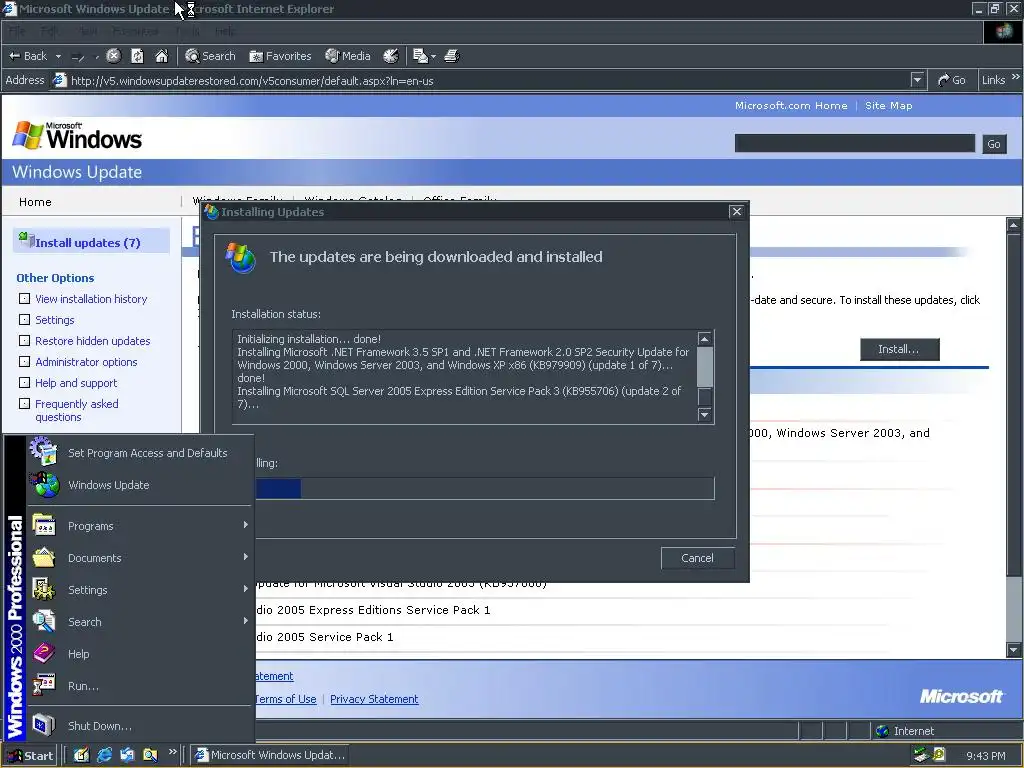Screen dimensions: 1024x768
Task: Click the Refresh page icon
Action: tap(137, 56)
